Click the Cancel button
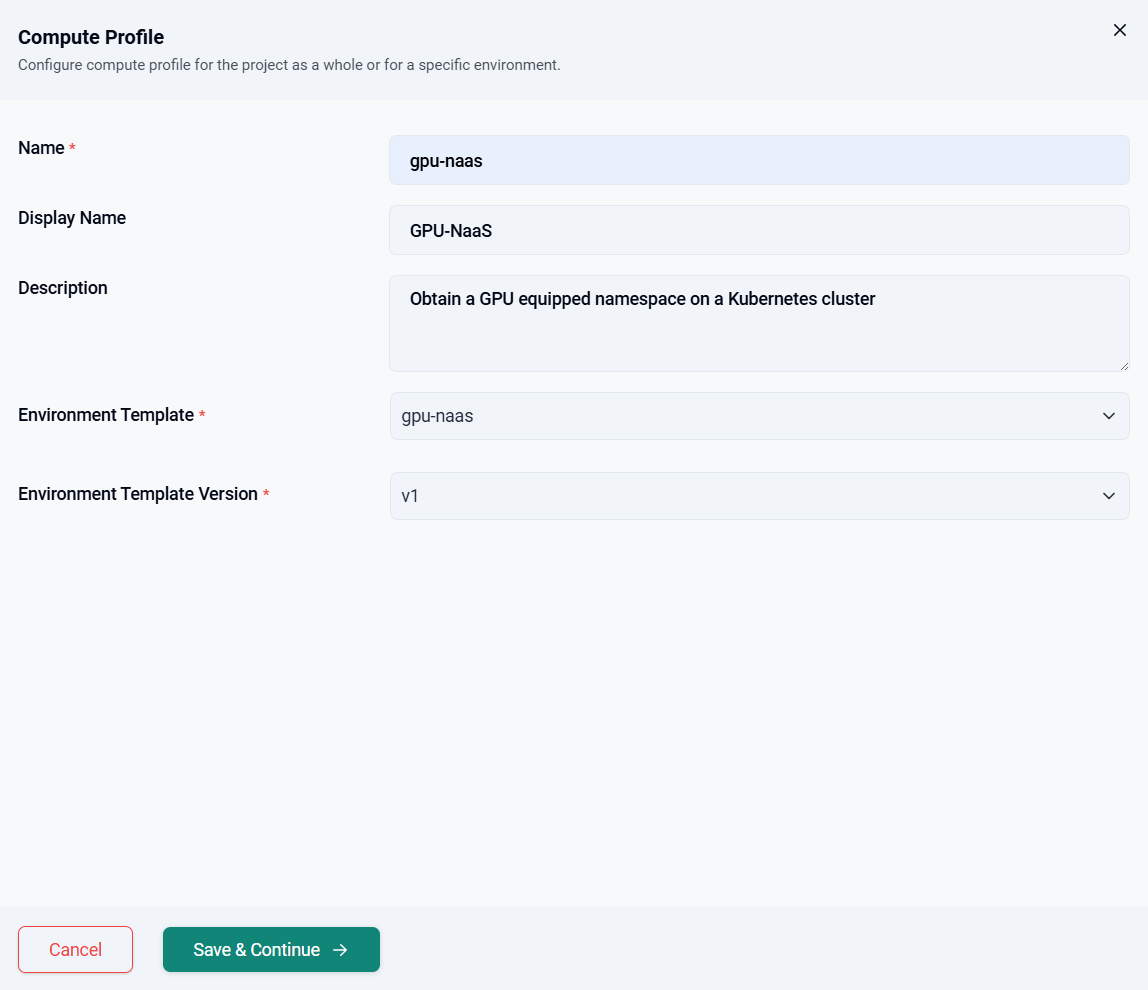Screen dimensions: 1148x990 (x=75, y=950)
